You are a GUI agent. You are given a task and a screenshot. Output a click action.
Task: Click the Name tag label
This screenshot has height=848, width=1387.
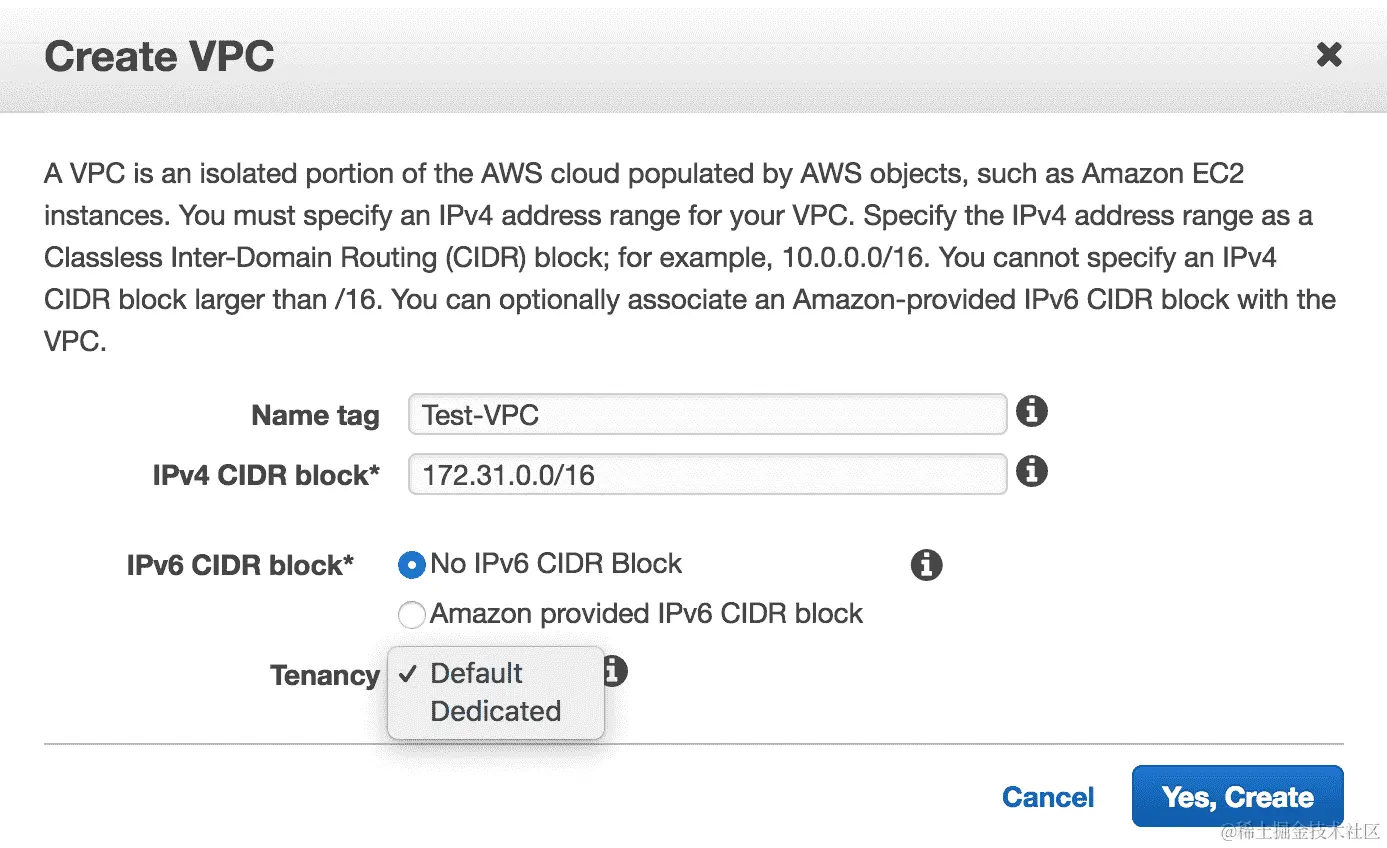coord(315,415)
